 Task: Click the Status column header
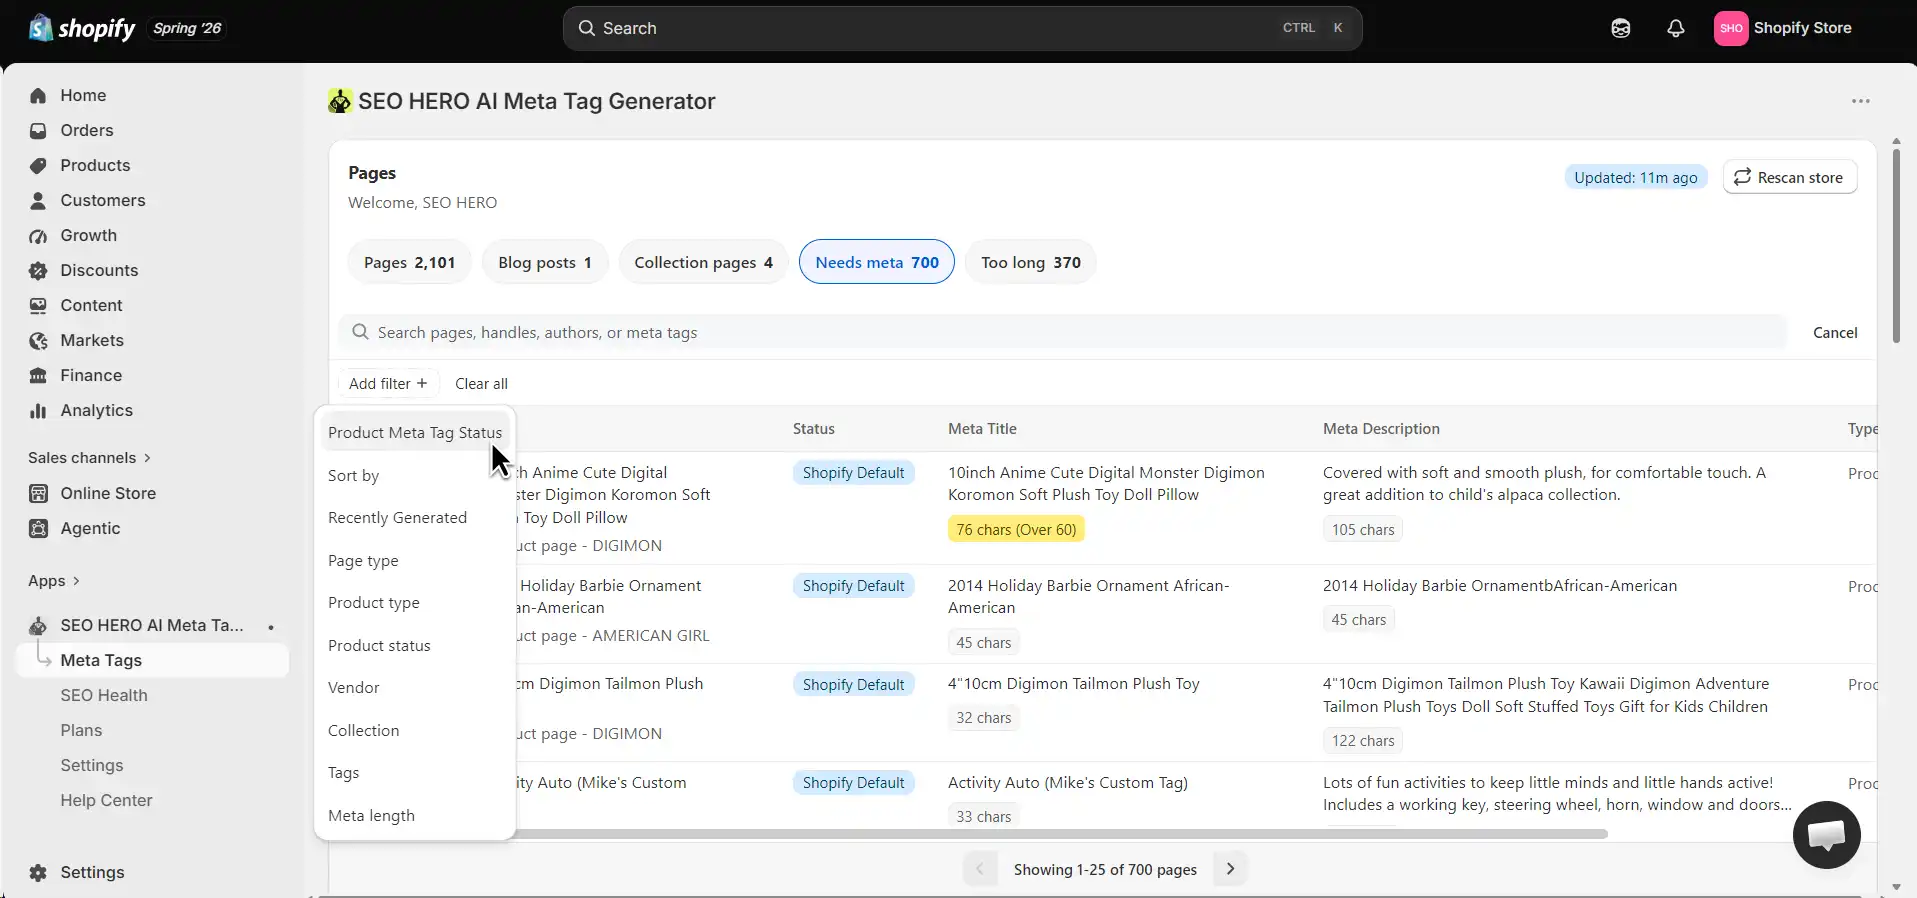(813, 429)
